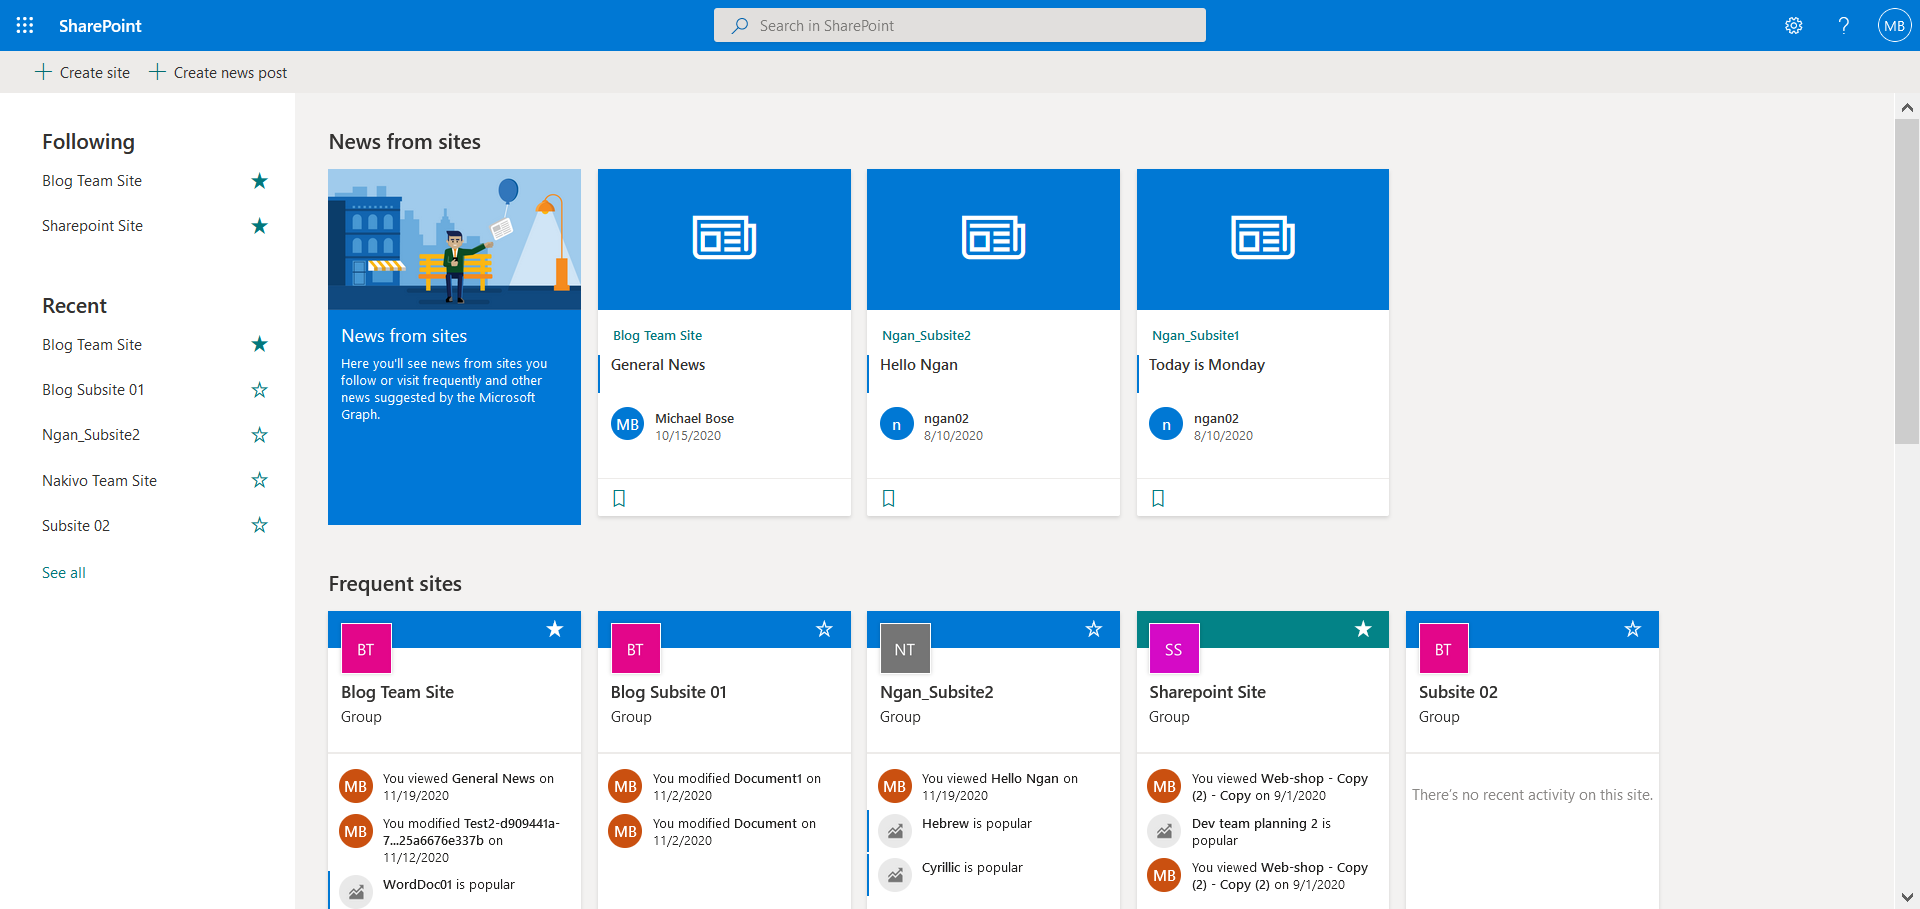Viewport: 1920px width, 909px height.
Task: Unfollow Blog Team Site in Following list
Action: click(x=260, y=181)
